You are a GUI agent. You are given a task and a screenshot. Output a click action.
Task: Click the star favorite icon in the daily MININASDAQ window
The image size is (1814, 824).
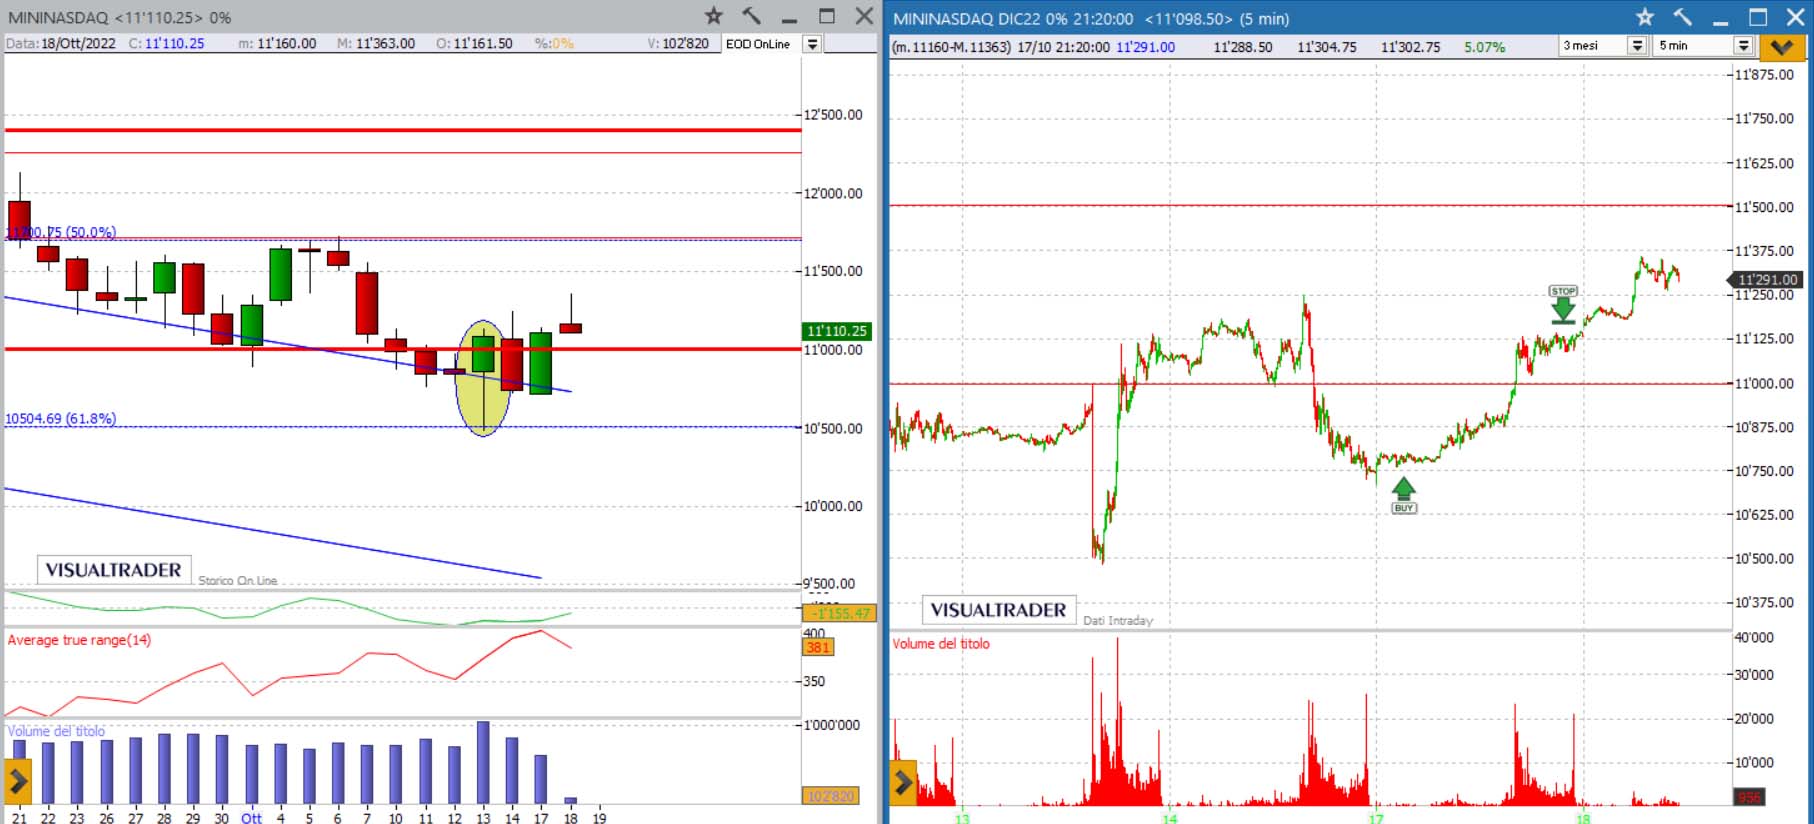713,16
